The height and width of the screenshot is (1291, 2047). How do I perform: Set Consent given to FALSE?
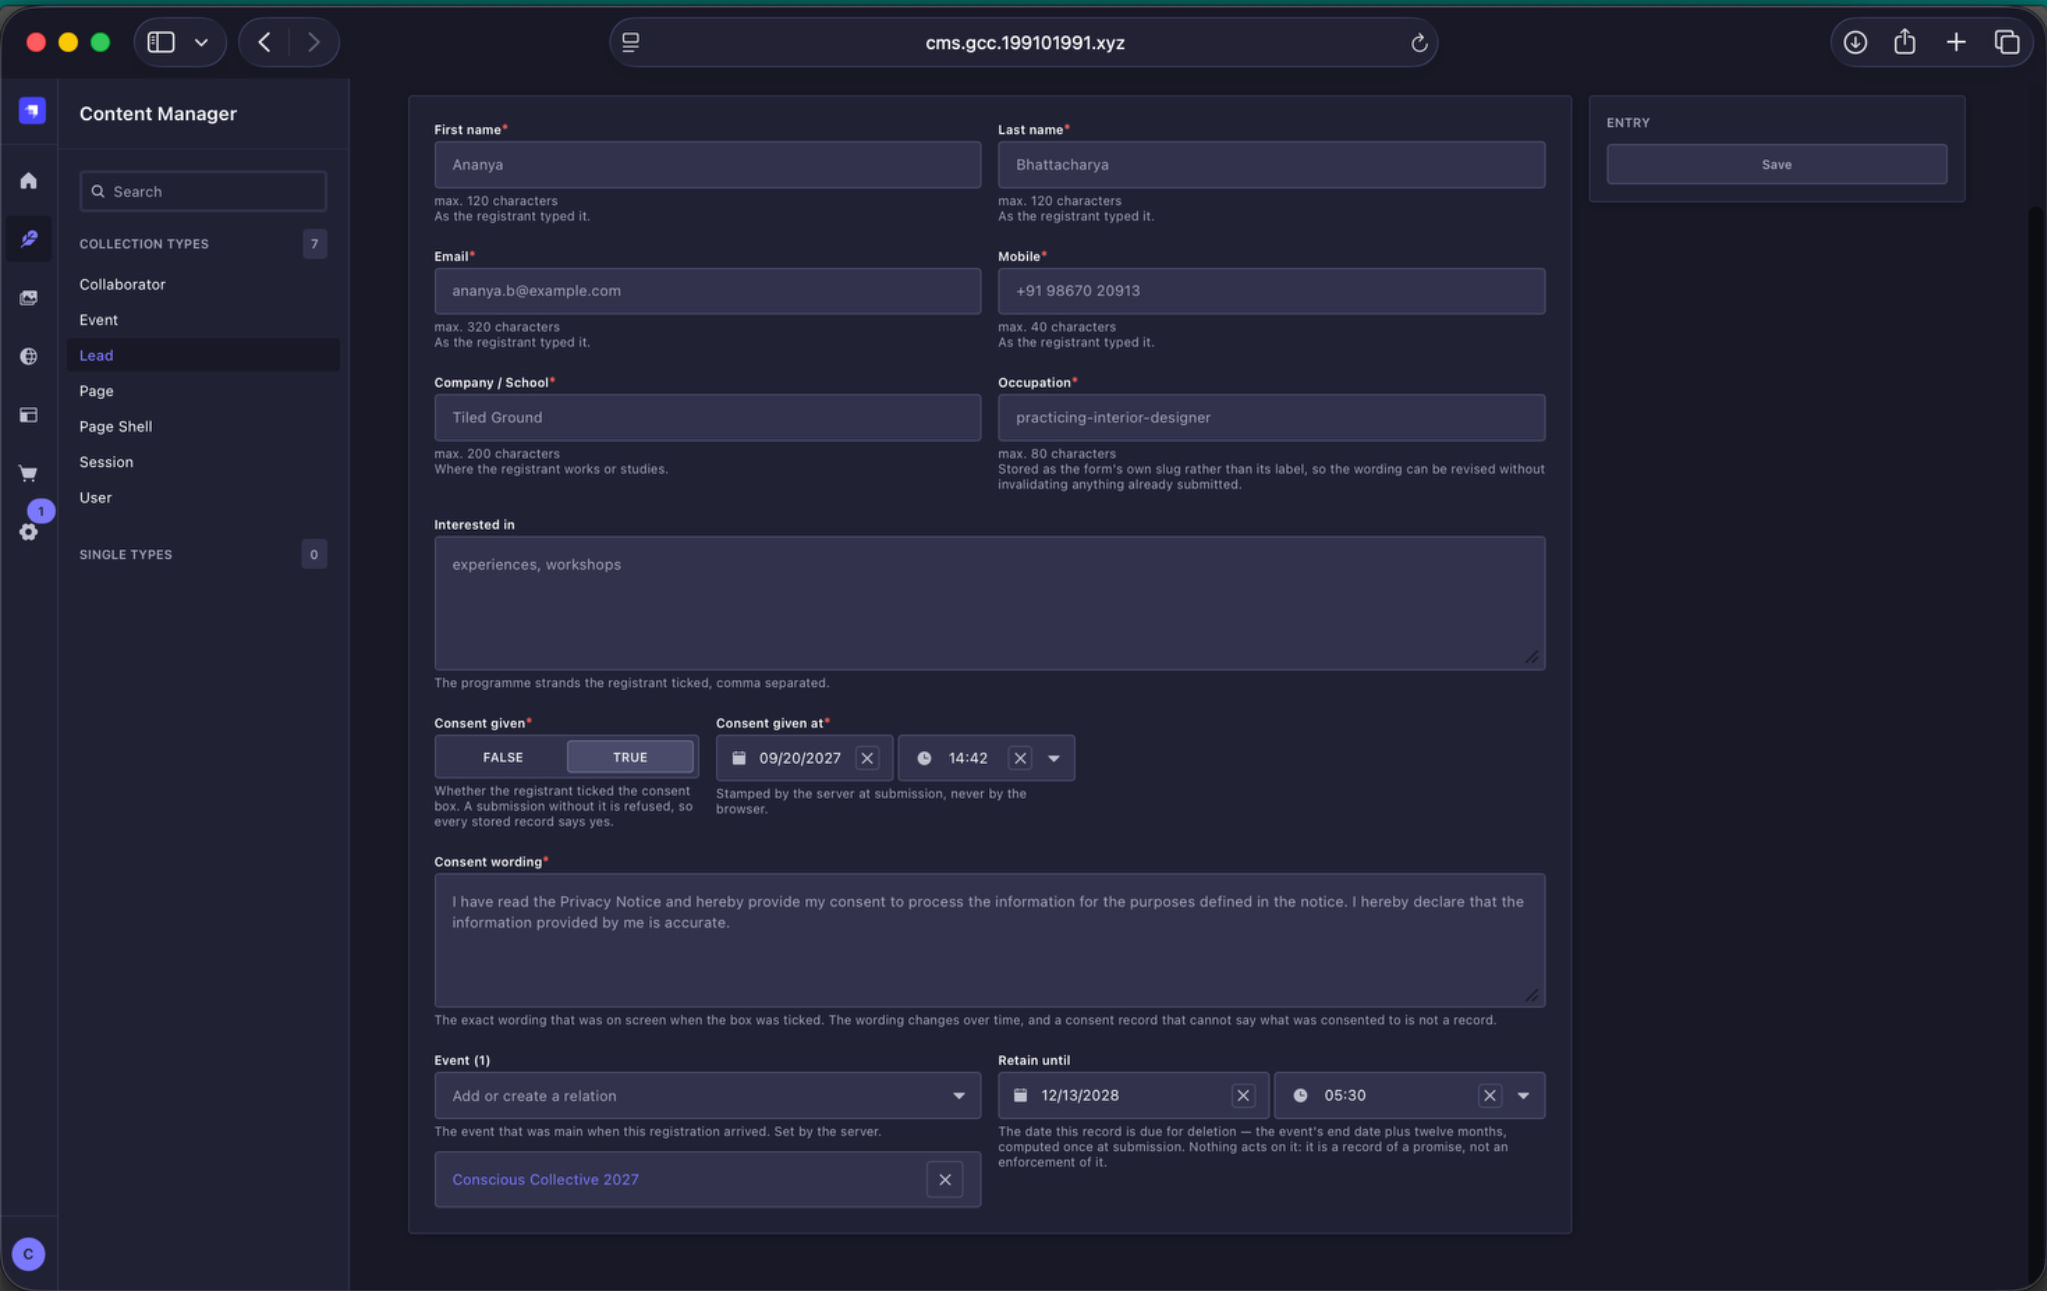[503, 757]
